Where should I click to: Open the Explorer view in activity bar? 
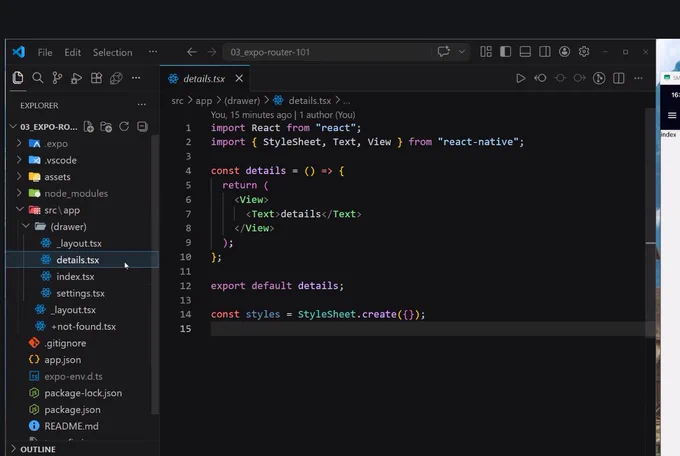(x=18, y=78)
